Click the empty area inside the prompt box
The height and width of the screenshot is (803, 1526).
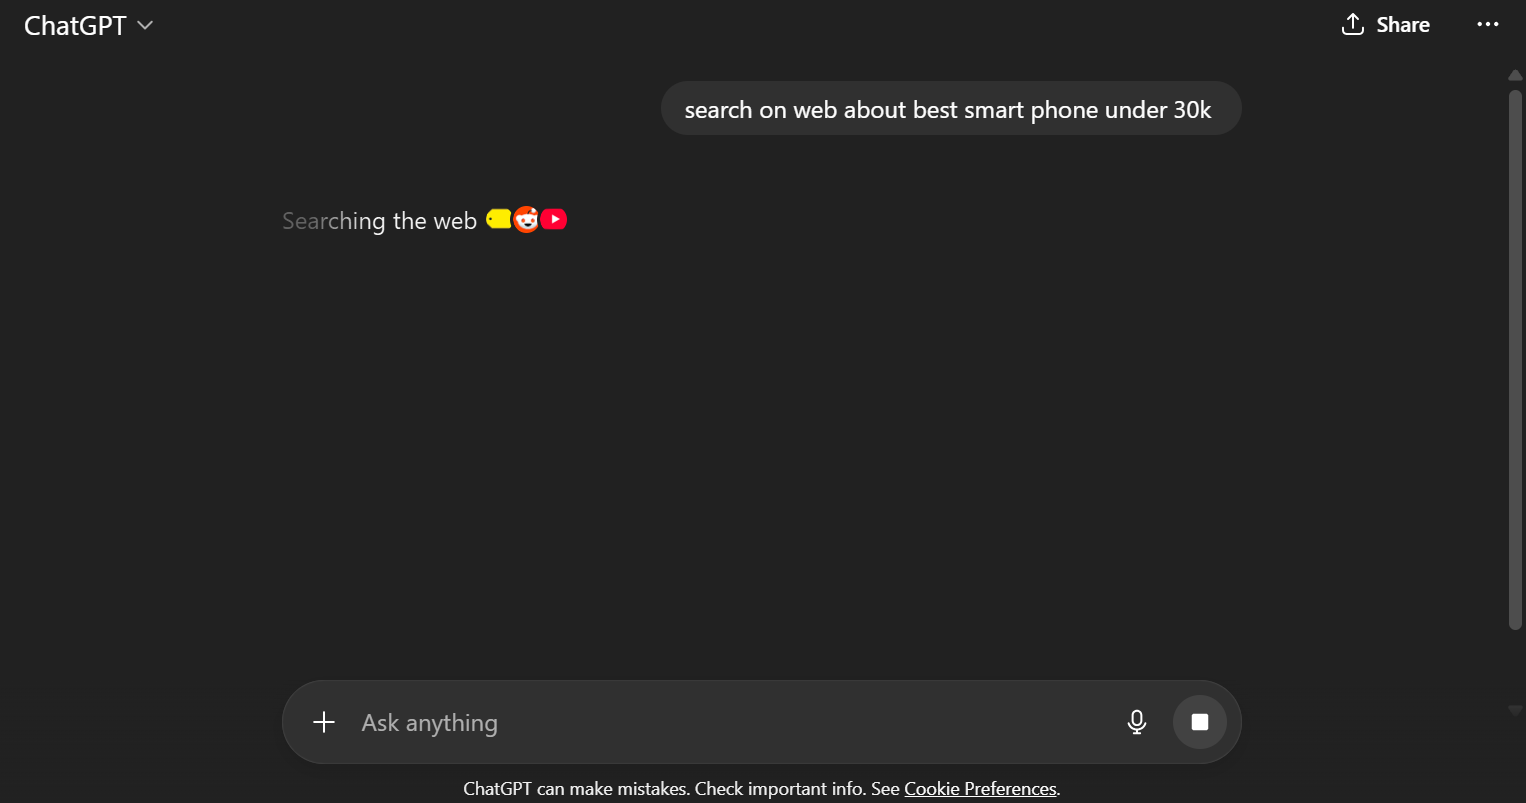(x=800, y=723)
